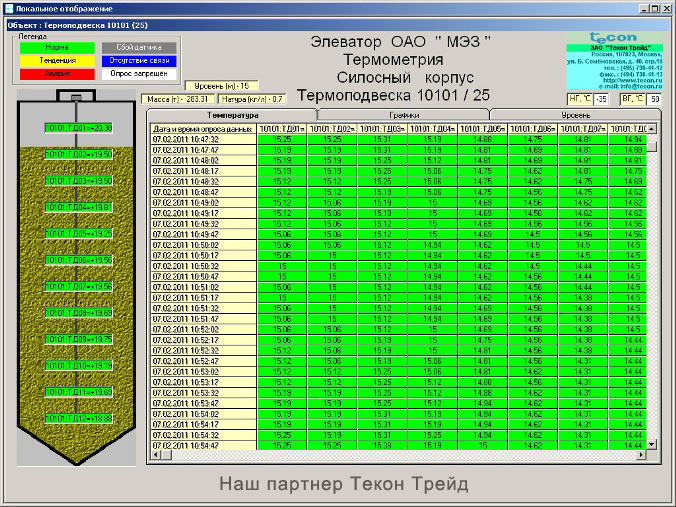
Task: Click the Натура (кг/л) - 0.7 indicator
Action: tap(252, 99)
